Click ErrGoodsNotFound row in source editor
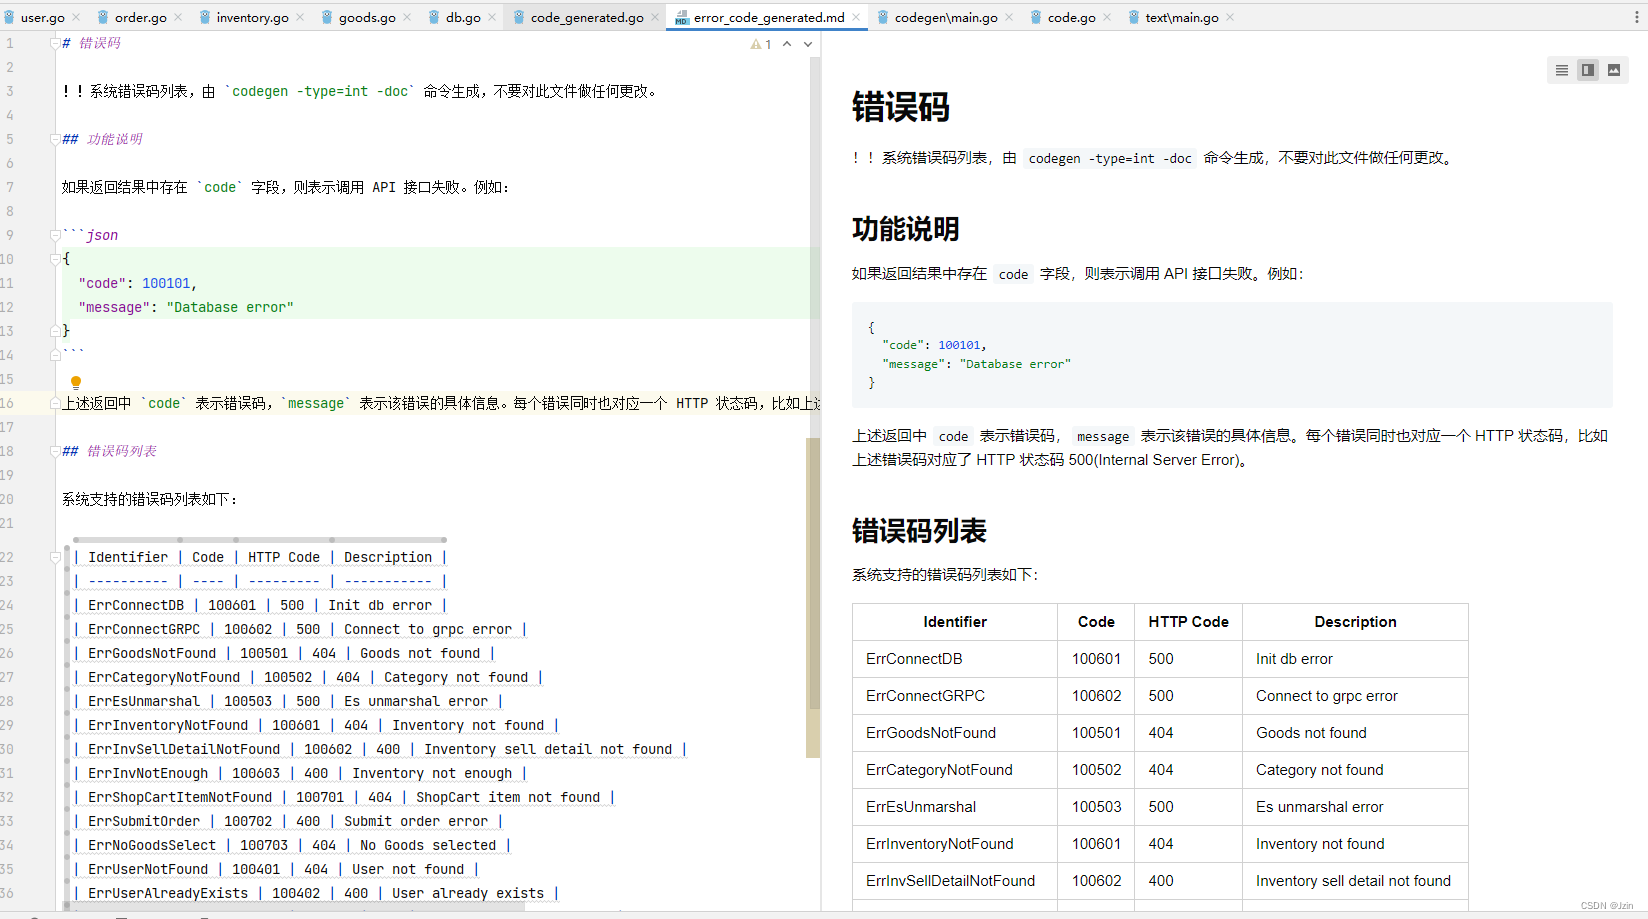Image resolution: width=1648 pixels, height=919 pixels. coord(284,653)
